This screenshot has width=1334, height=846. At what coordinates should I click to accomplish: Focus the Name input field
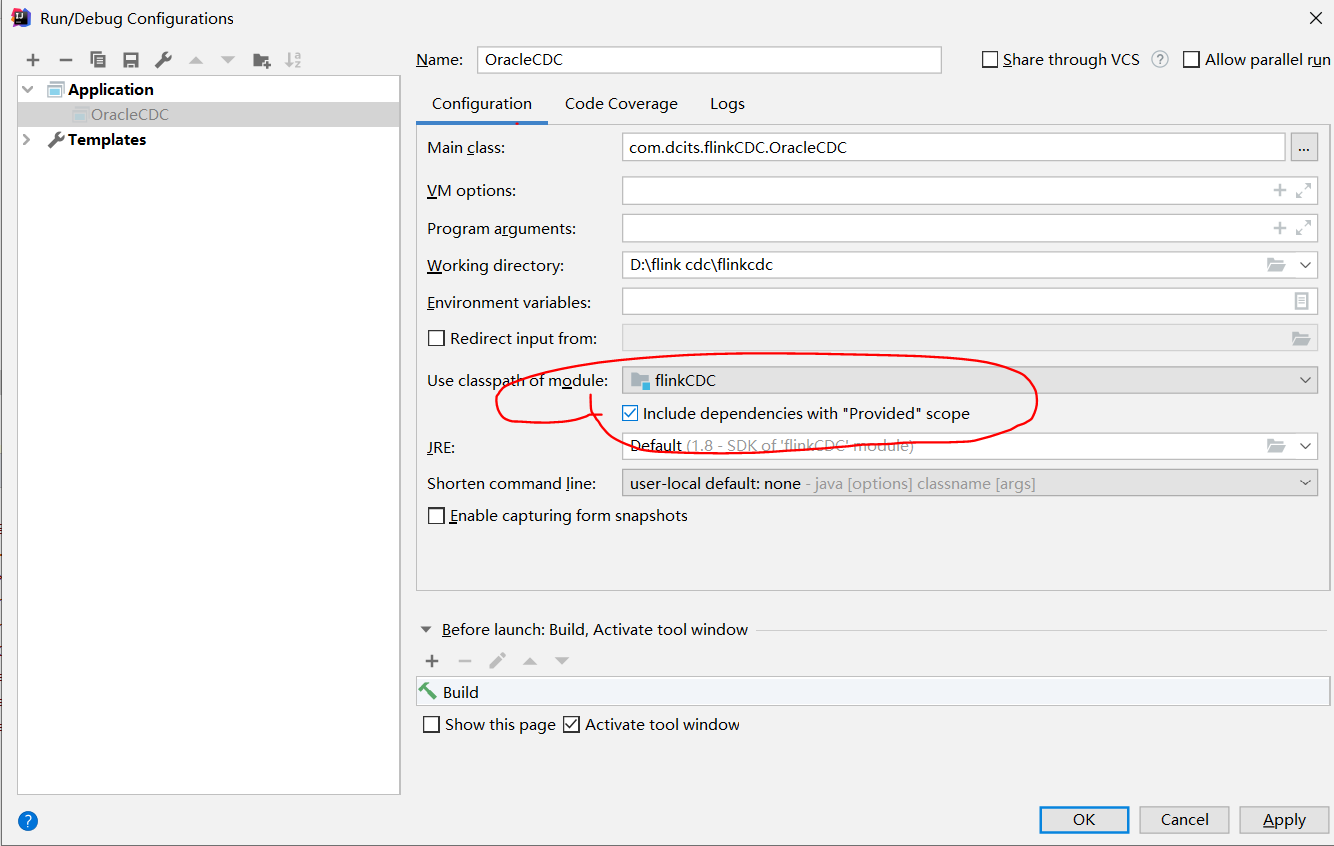tap(709, 60)
